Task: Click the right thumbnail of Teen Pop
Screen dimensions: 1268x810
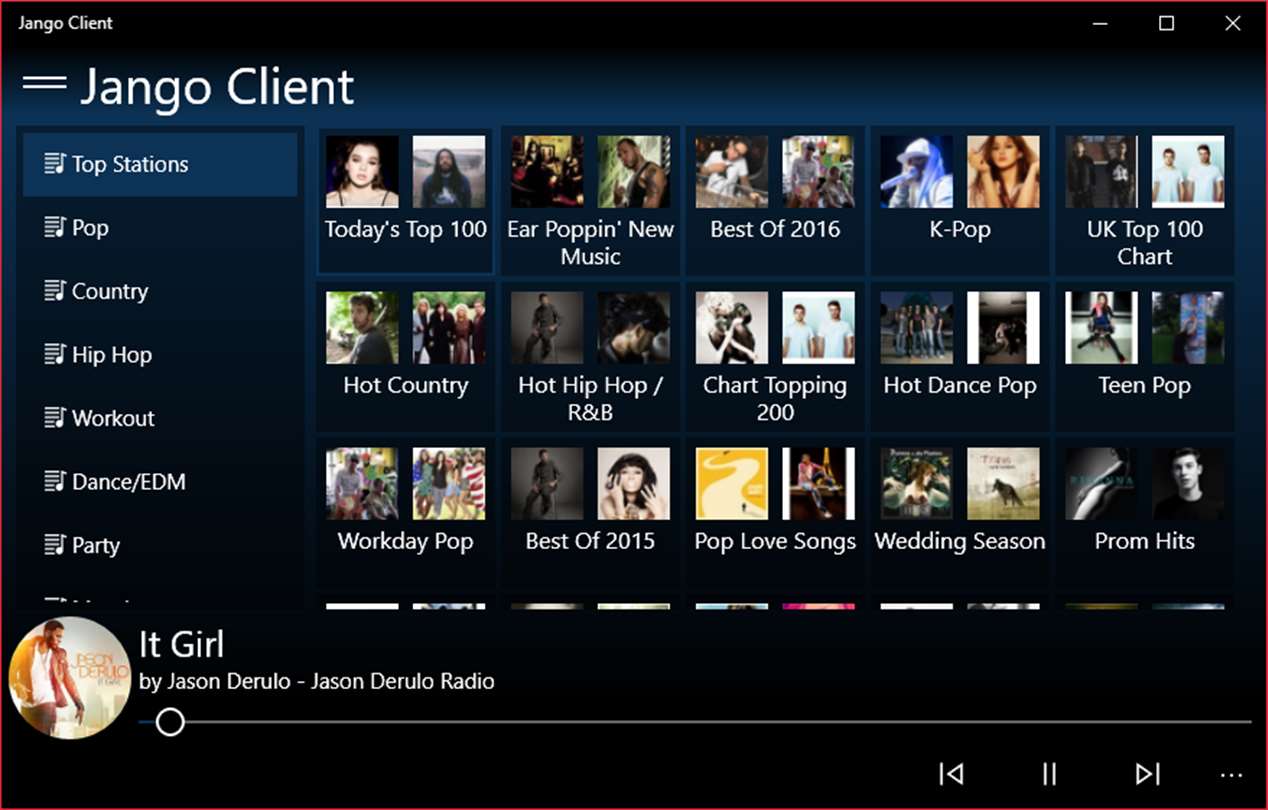Action: click(x=1188, y=328)
